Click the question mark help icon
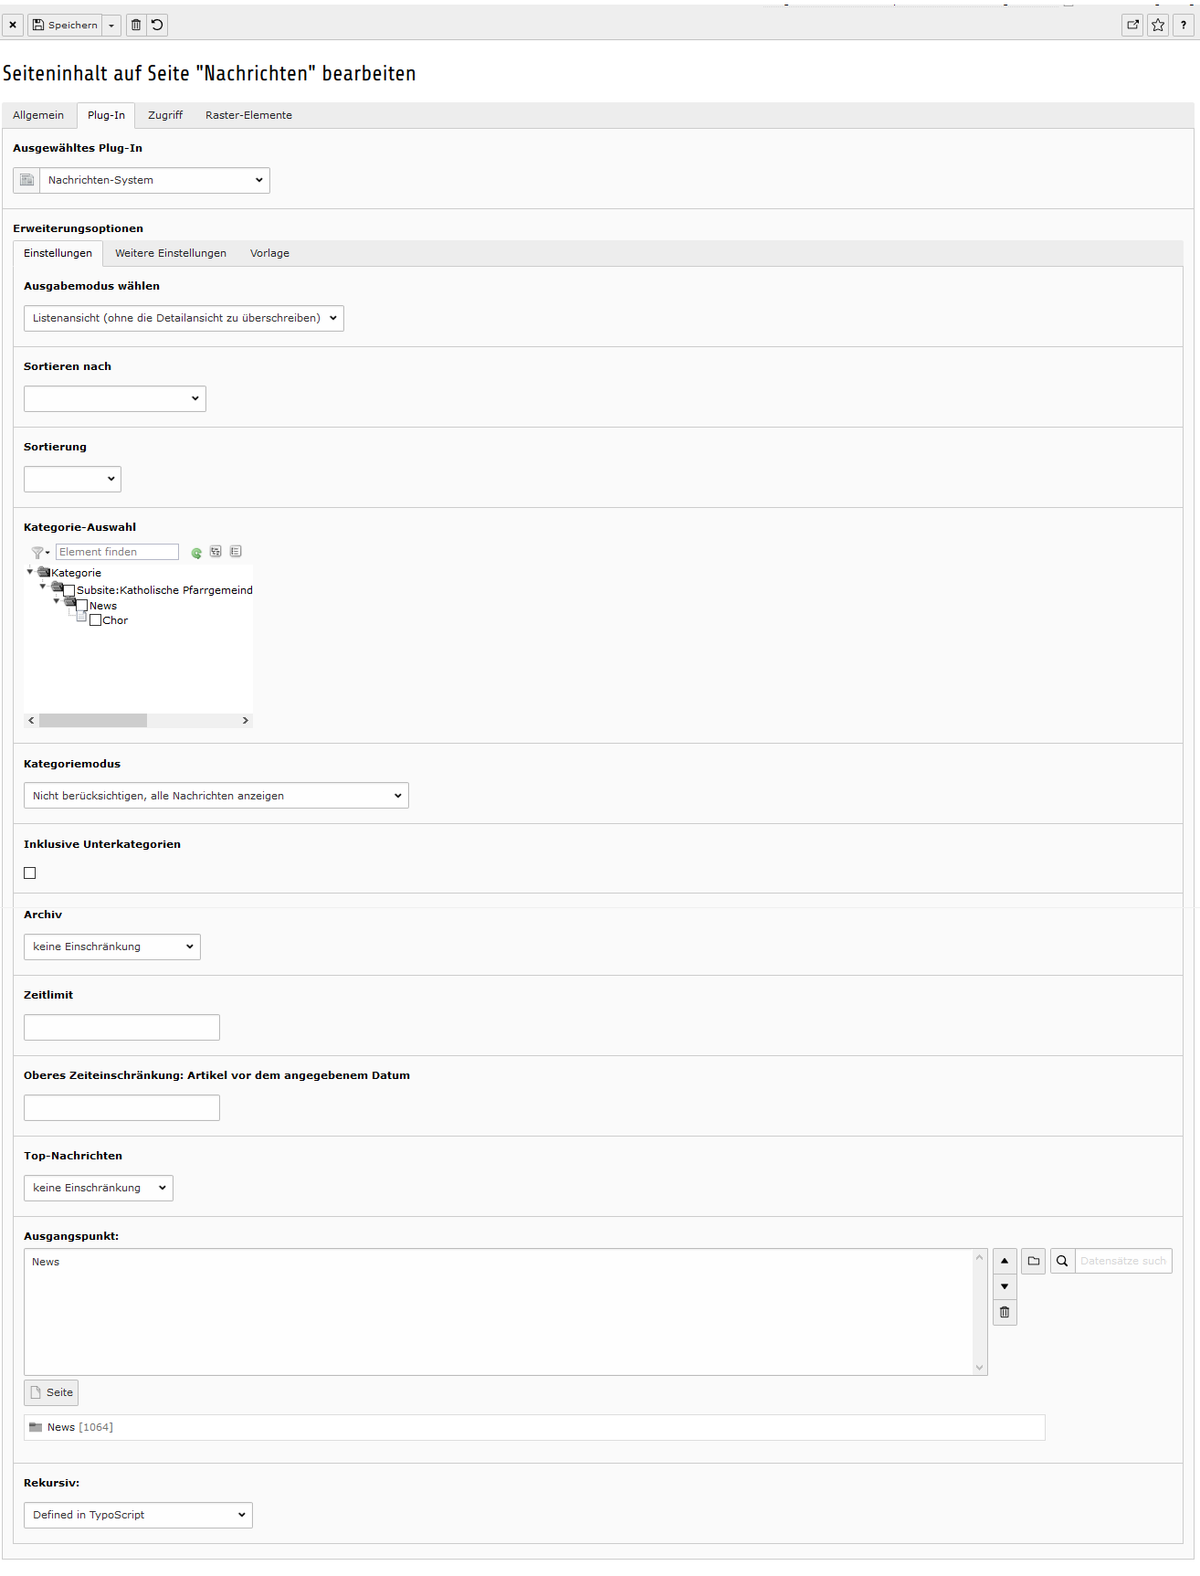Viewport: 1200px width, 1576px height. point(1184,25)
